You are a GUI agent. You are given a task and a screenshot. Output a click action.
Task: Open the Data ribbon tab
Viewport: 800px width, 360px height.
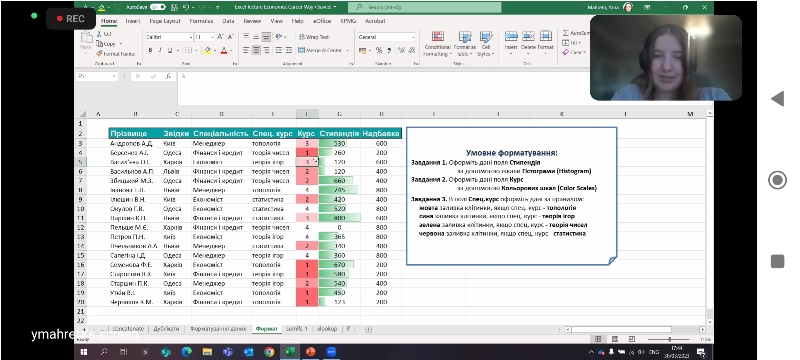tap(228, 21)
